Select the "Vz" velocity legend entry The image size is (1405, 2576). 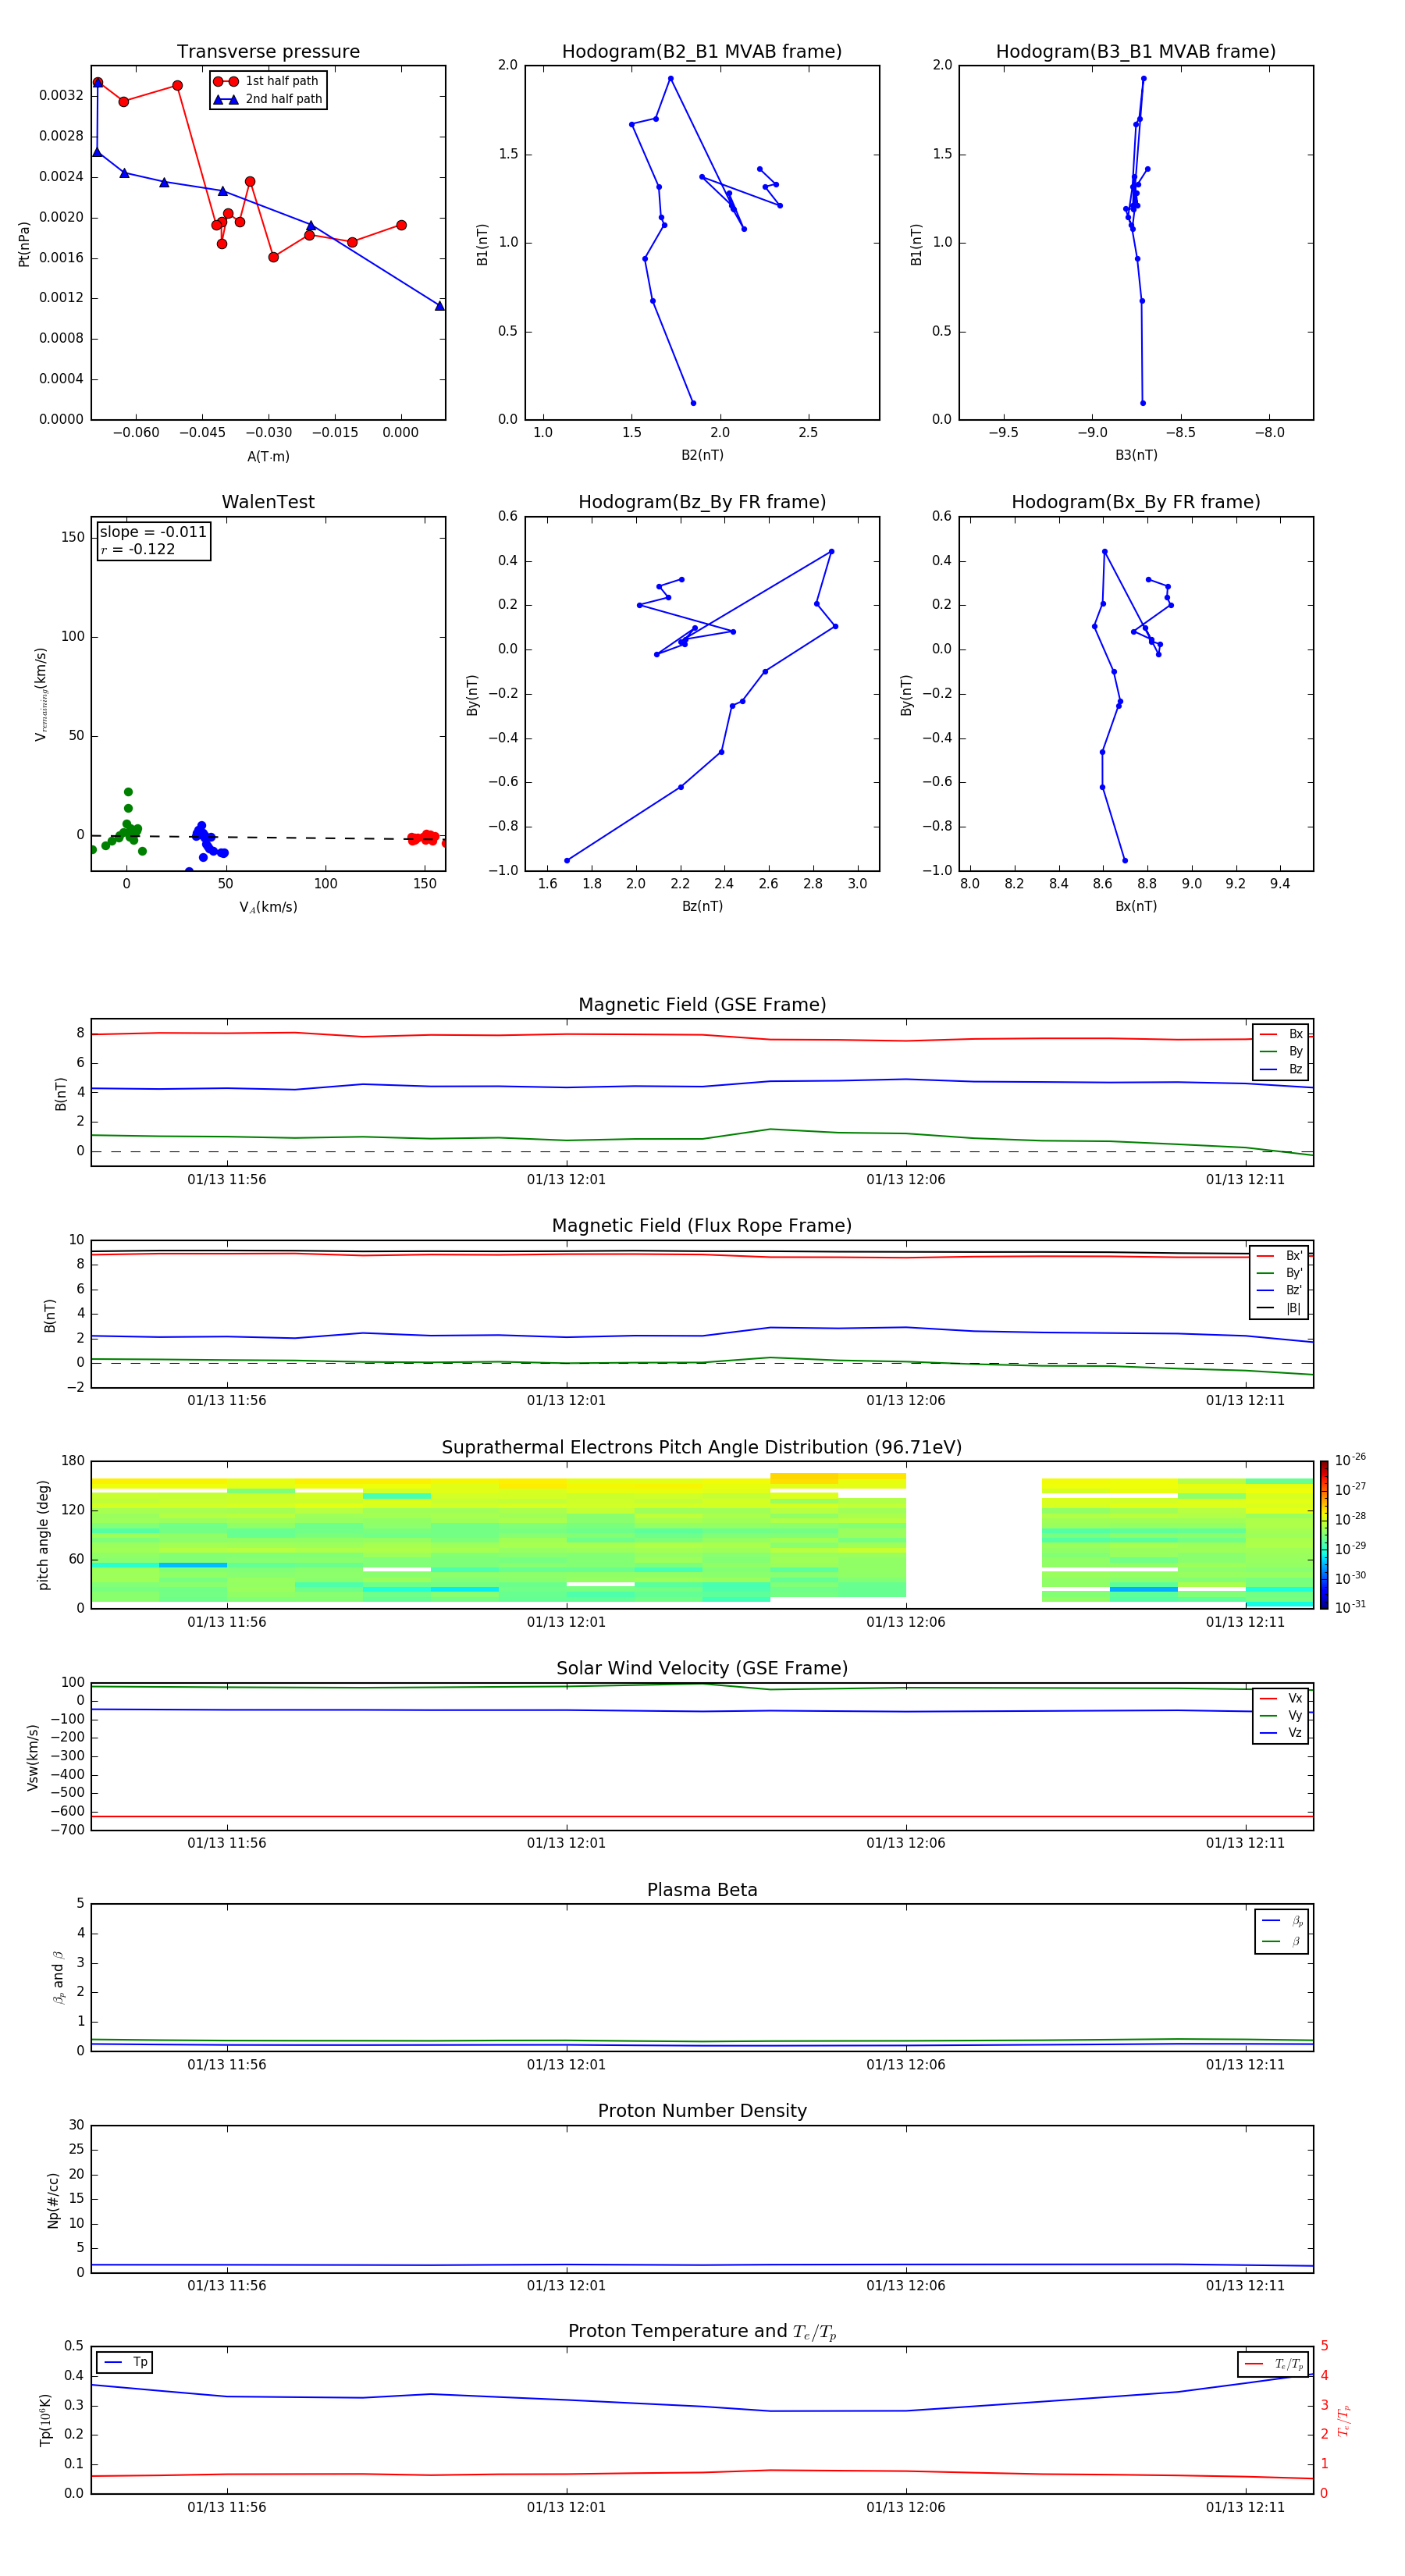tap(1281, 1733)
